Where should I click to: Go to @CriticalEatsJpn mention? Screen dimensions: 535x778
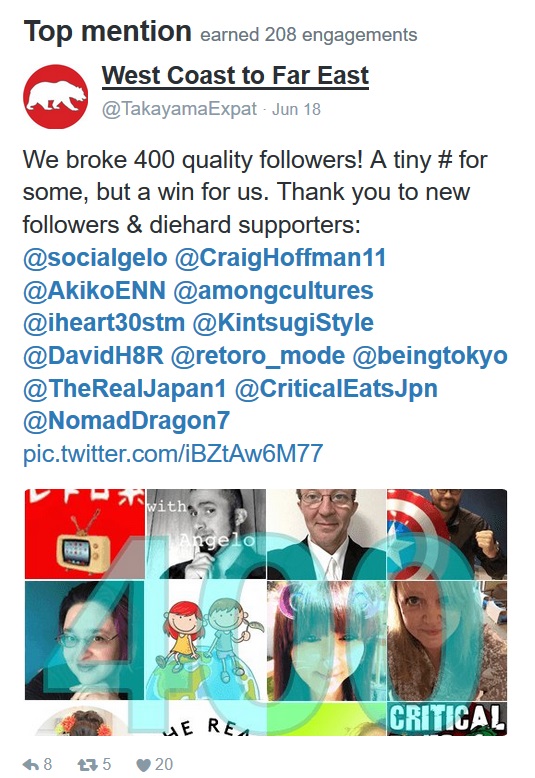(x=336, y=389)
